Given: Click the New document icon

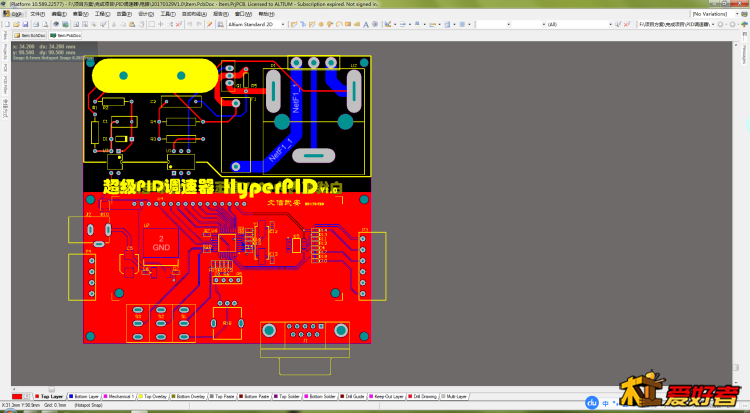Looking at the screenshot, I should (x=7, y=24).
